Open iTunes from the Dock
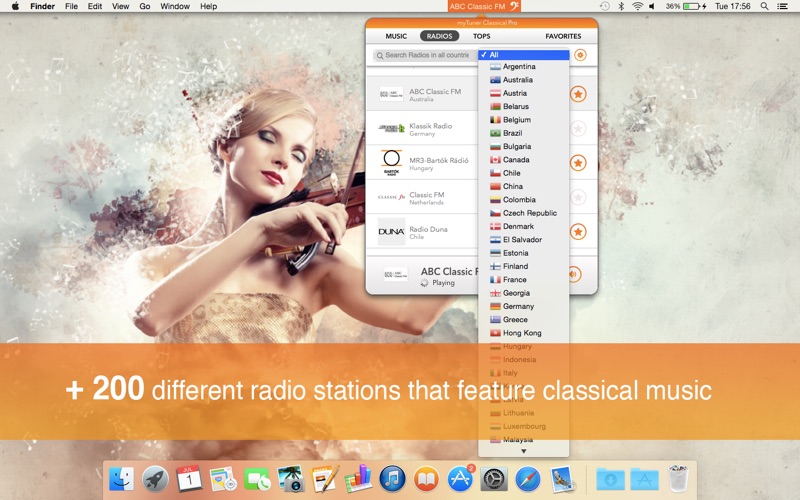Image resolution: width=800 pixels, height=500 pixels. (x=392, y=479)
